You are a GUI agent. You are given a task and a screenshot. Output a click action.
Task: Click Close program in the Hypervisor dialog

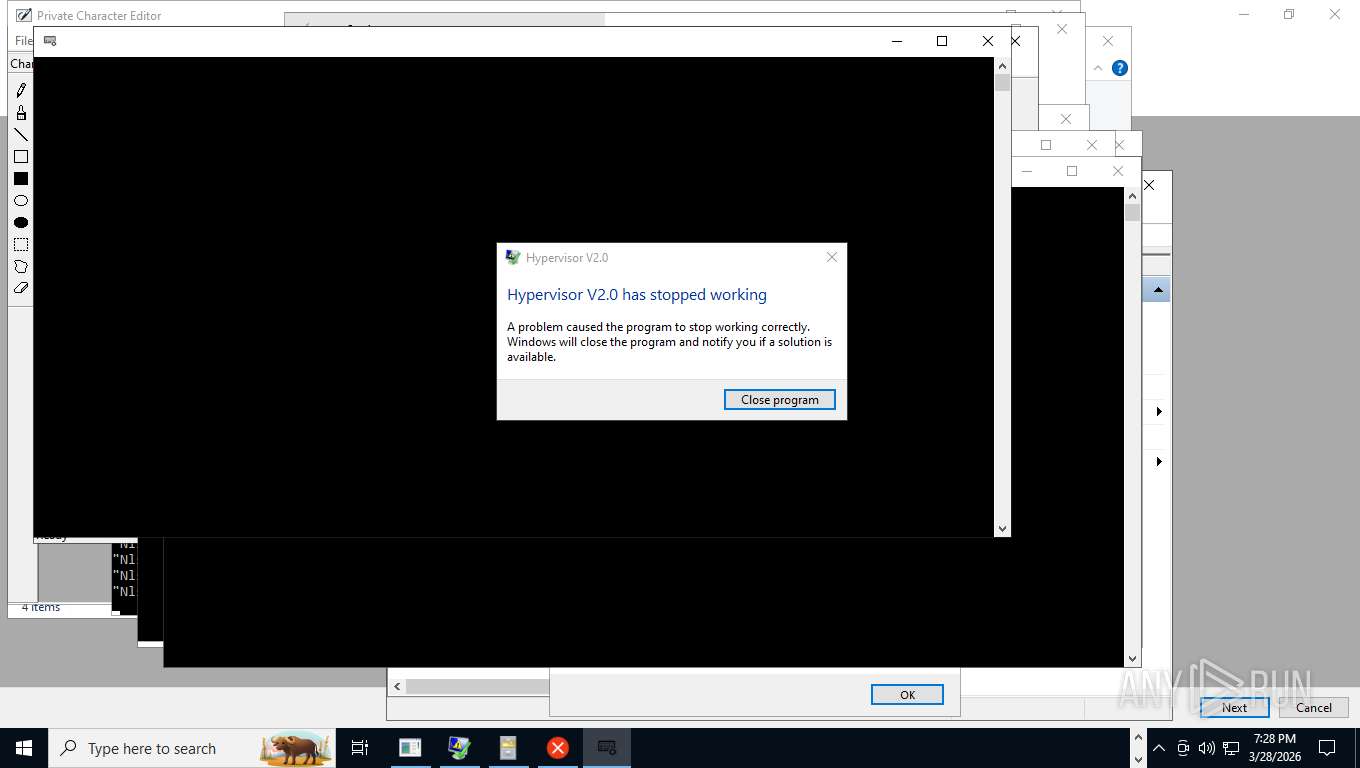[x=780, y=399]
